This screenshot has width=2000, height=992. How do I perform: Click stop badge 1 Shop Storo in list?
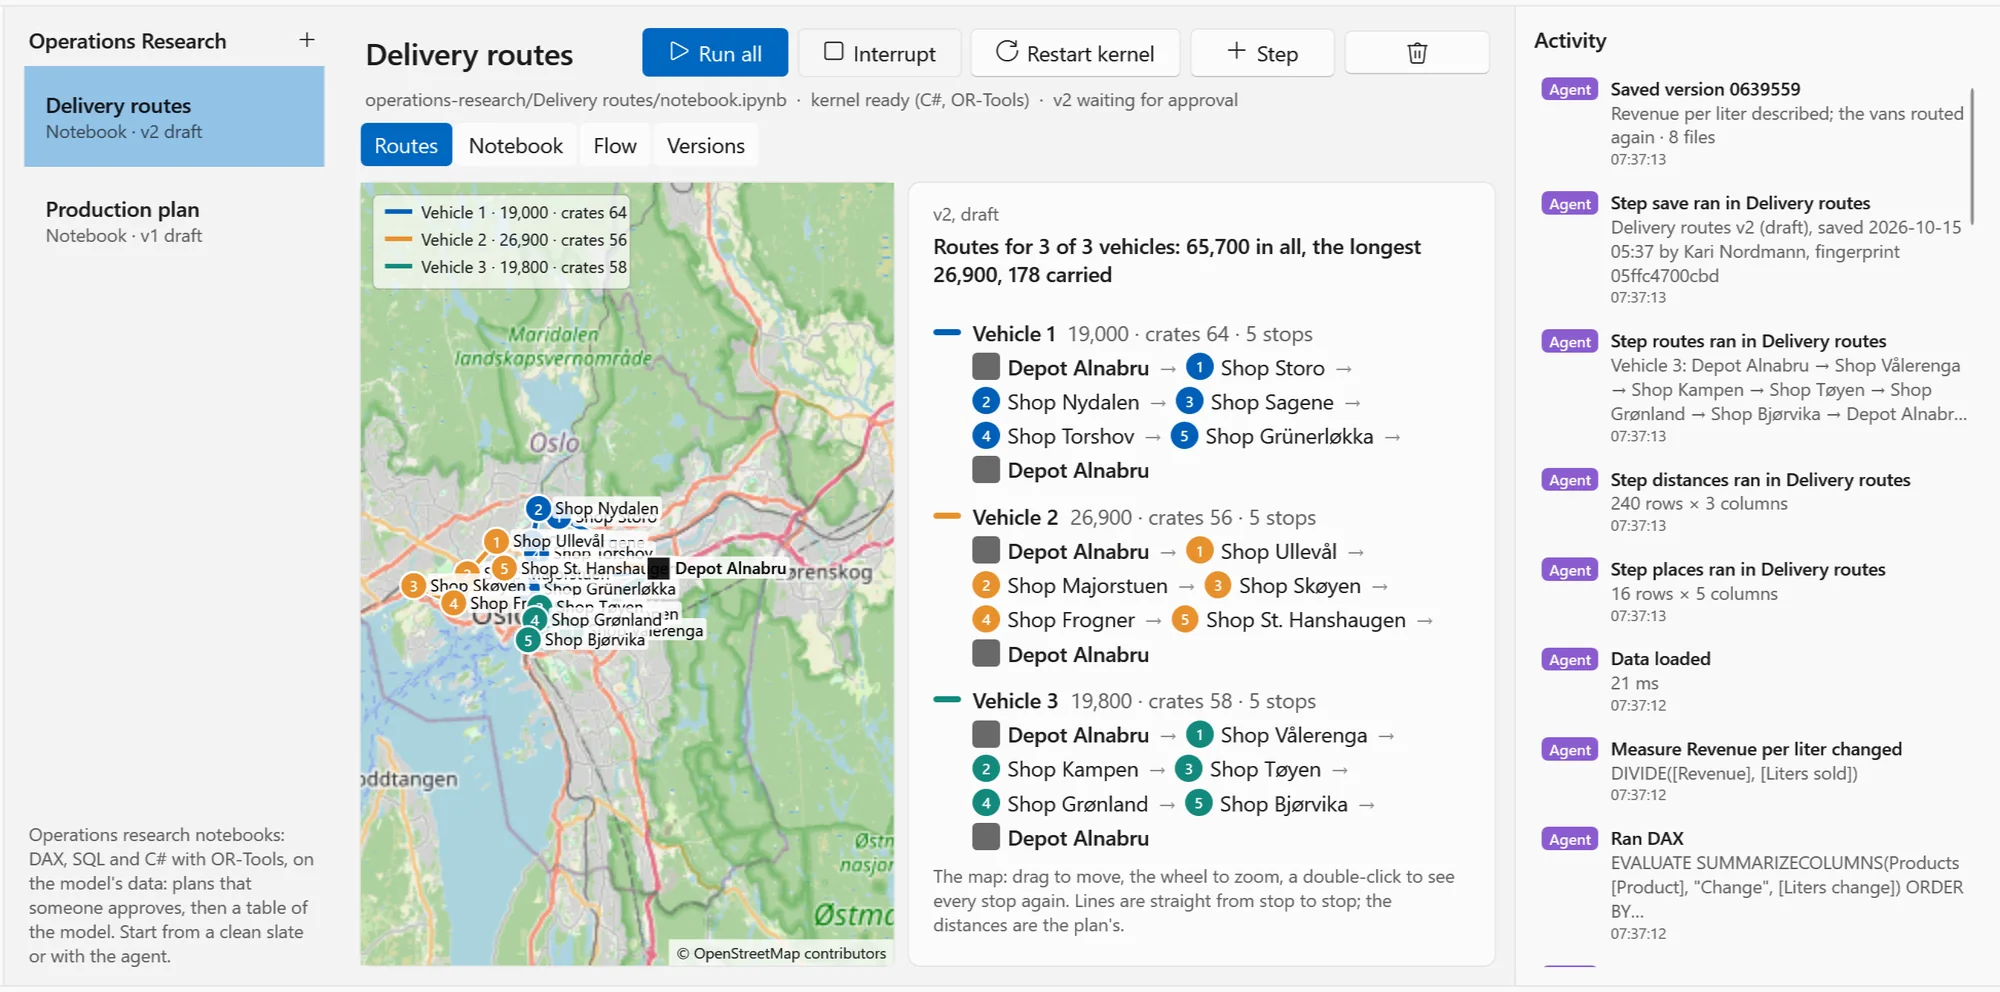[x=1199, y=368]
